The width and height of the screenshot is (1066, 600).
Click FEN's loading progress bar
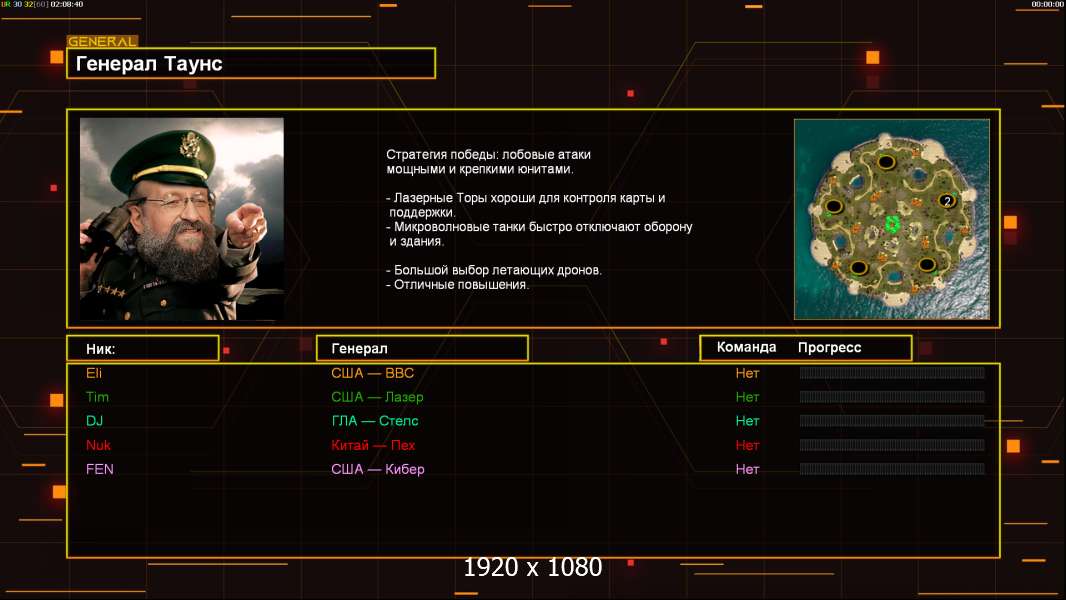tap(892, 469)
